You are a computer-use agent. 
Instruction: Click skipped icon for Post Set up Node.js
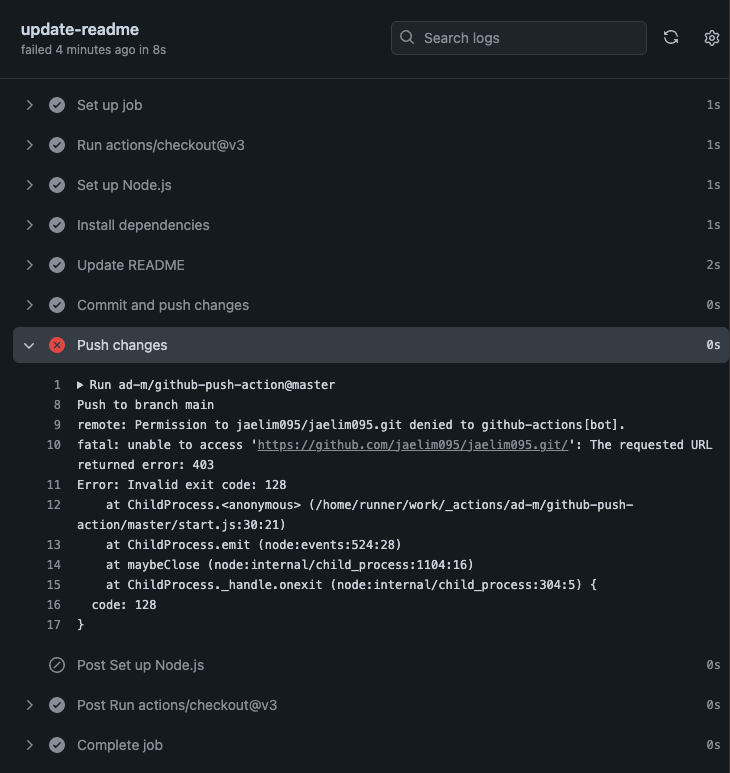57,665
